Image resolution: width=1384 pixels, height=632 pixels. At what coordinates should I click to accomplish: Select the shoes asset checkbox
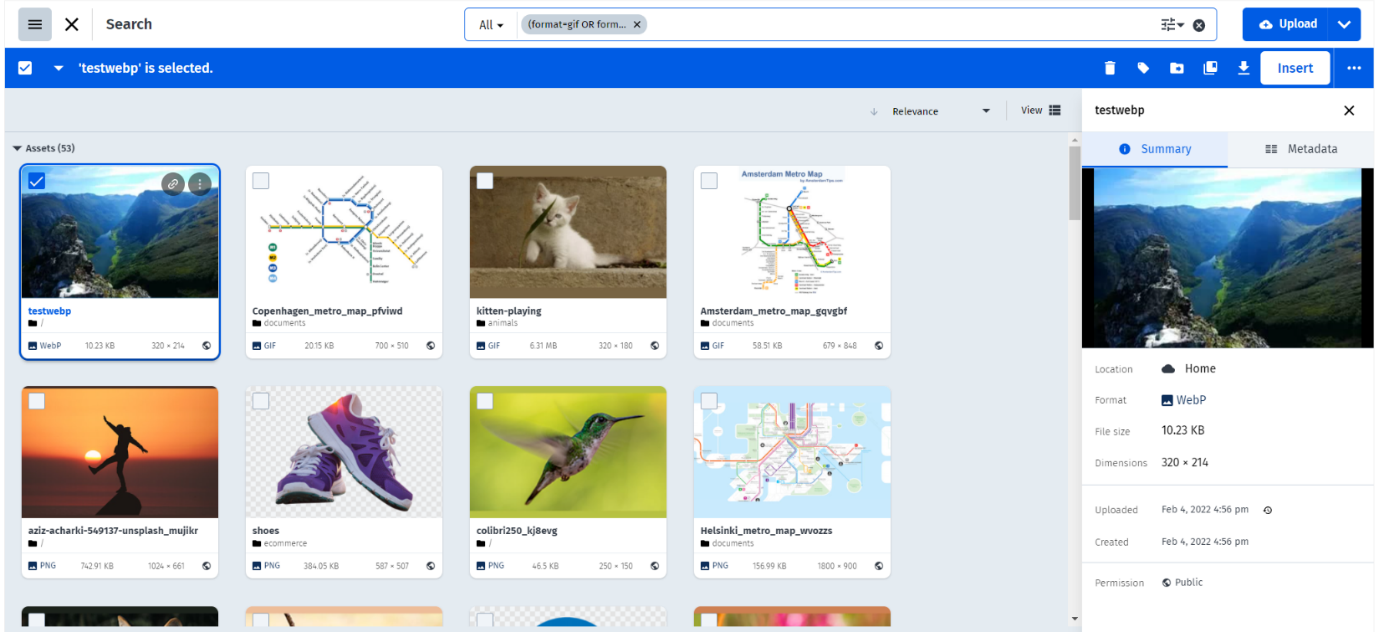(260, 401)
